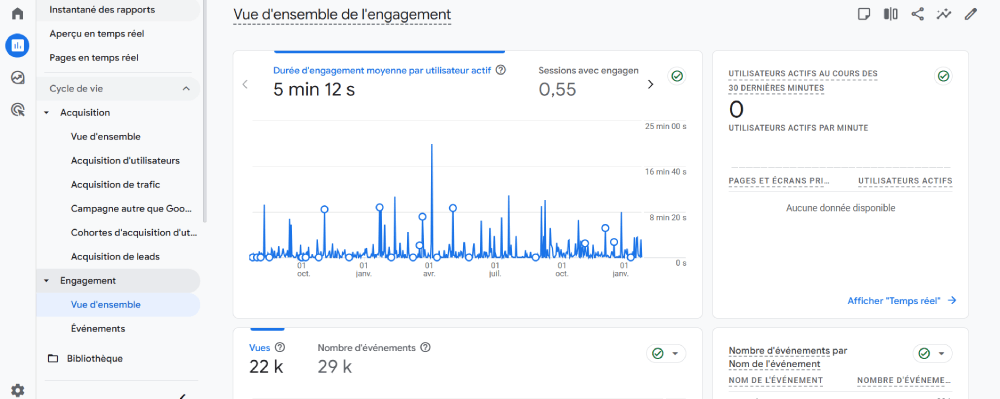
Task: Click the 29 k events value
Action: click(x=335, y=366)
